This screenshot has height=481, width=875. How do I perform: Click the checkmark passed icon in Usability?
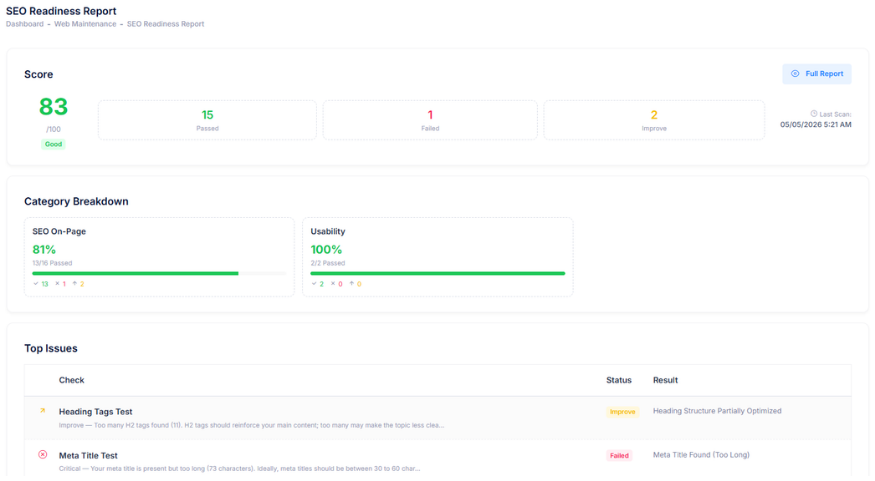[314, 283]
